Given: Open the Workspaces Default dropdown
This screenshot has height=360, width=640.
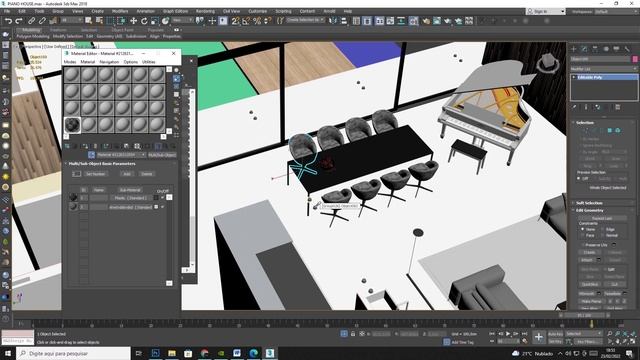Looking at the screenshot, I should (617, 11).
